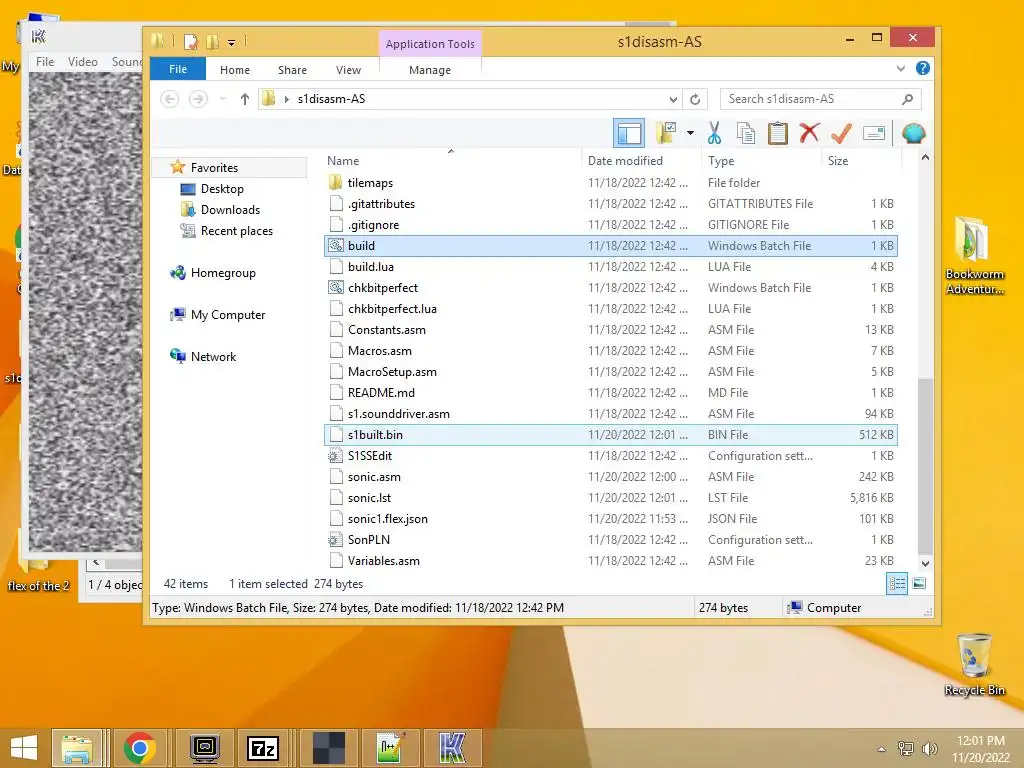Viewport: 1024px width, 768px height.
Task: Select Downloads in navigation pane
Action: (x=230, y=210)
